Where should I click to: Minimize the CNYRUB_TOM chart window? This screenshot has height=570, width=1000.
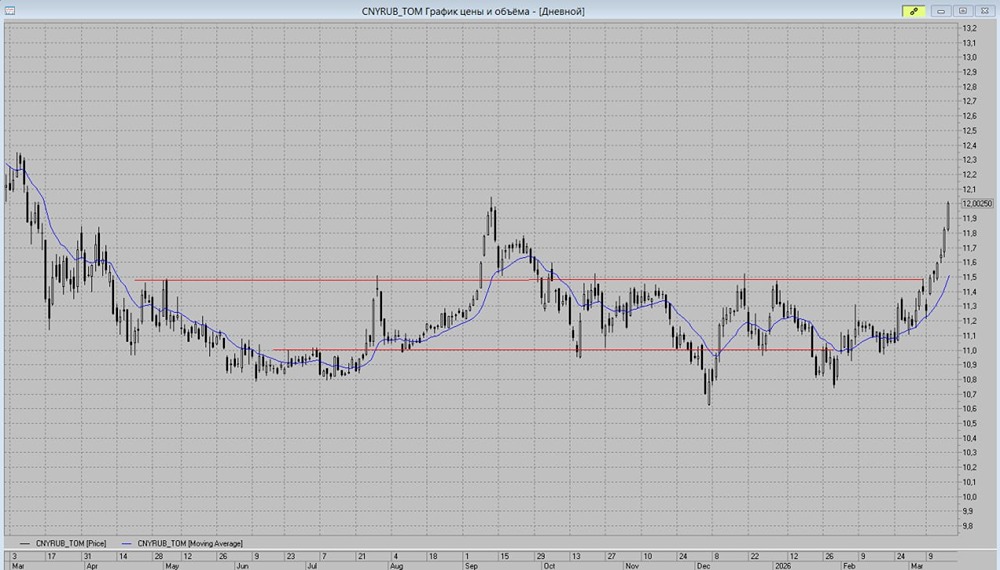(942, 11)
